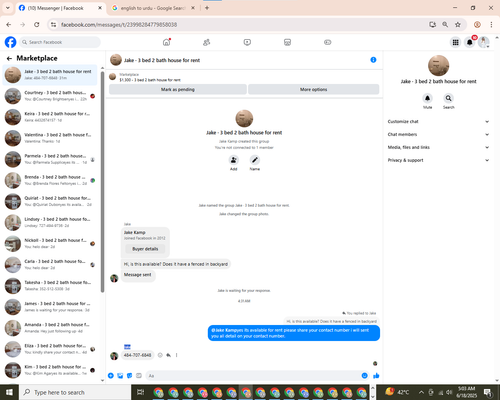The image size is (500, 400).
Task: Click the Facebook logo
Action: 10,42
